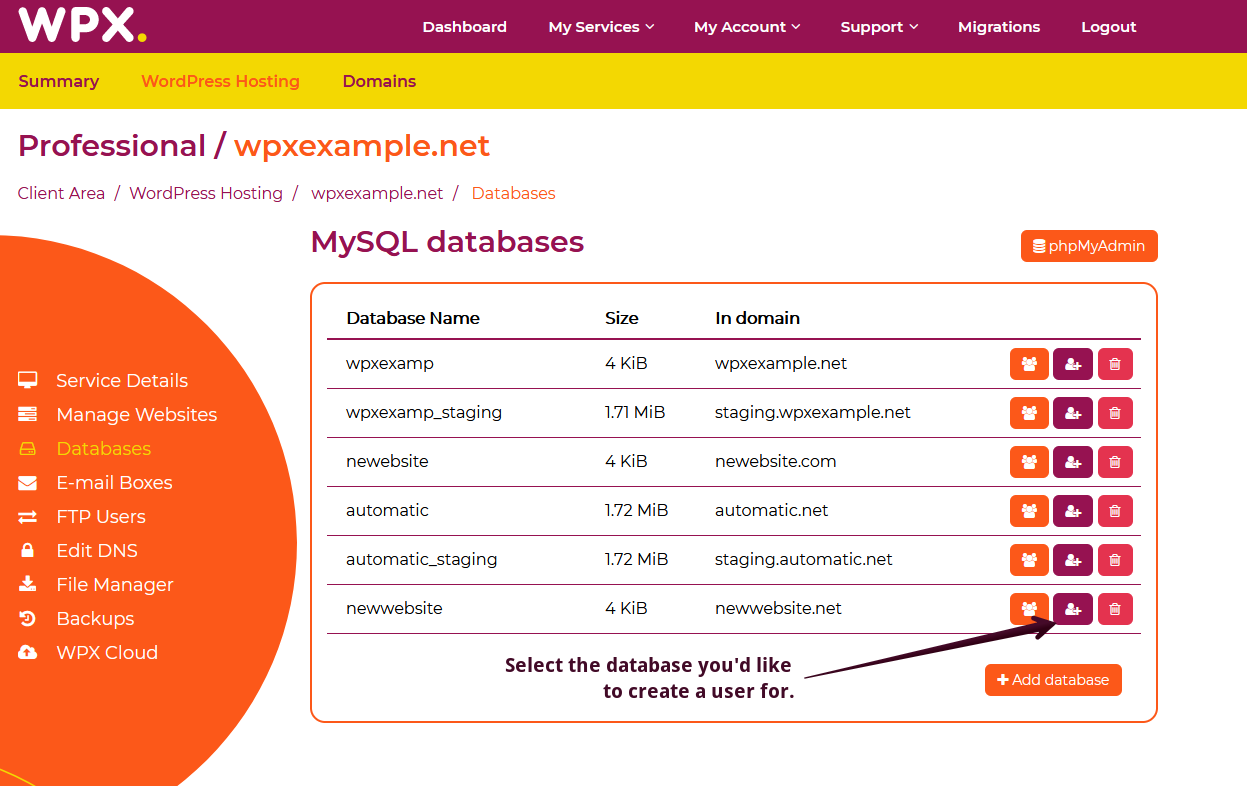1247x786 pixels.
Task: Click the Add database button
Action: (1053, 680)
